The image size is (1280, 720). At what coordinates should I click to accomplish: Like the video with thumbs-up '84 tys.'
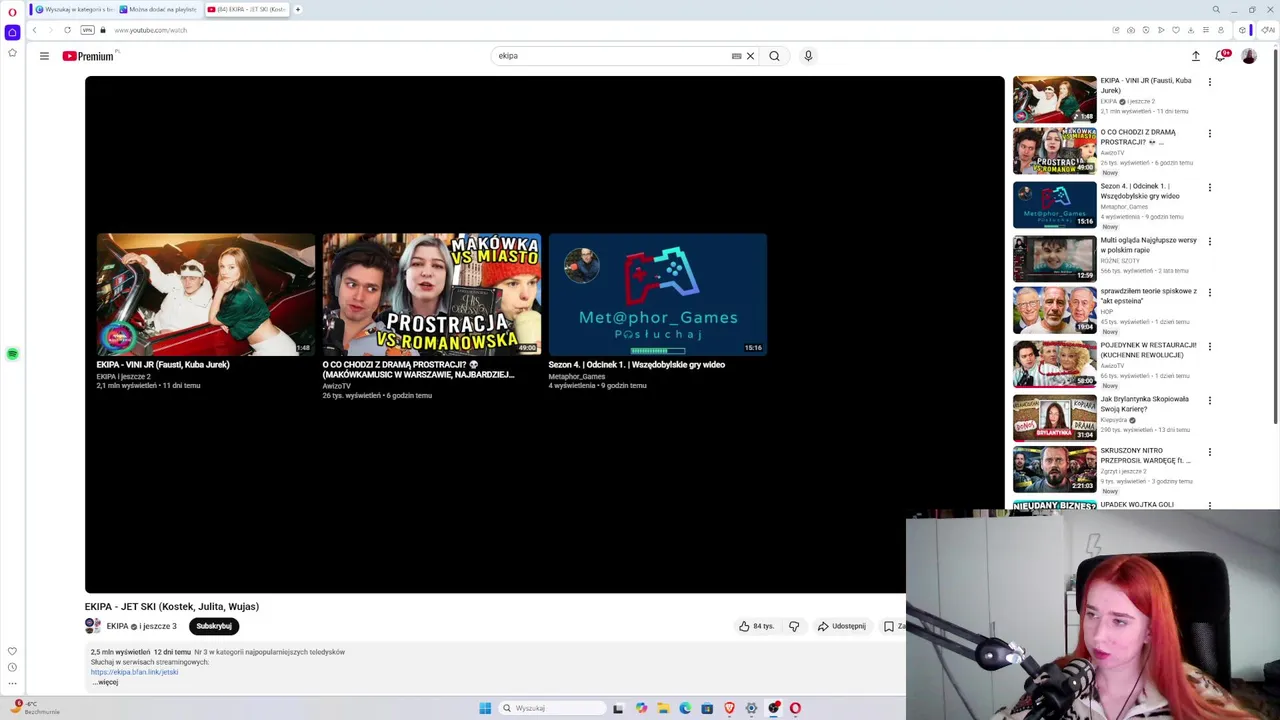pos(757,626)
